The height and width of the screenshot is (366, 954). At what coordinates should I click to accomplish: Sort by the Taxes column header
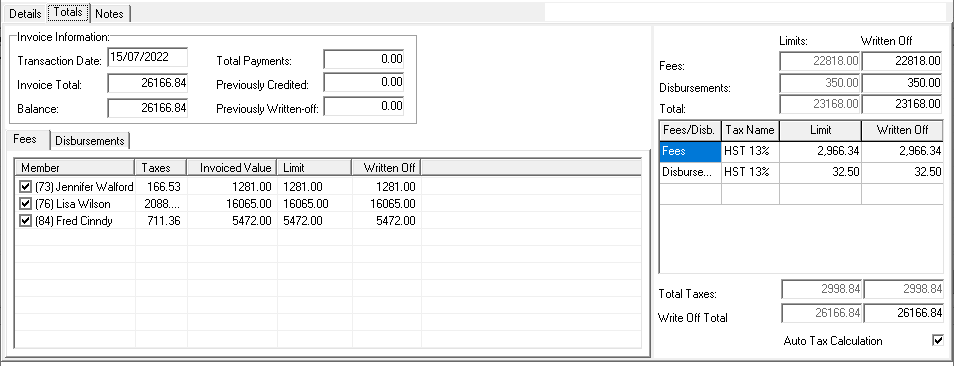(x=161, y=168)
